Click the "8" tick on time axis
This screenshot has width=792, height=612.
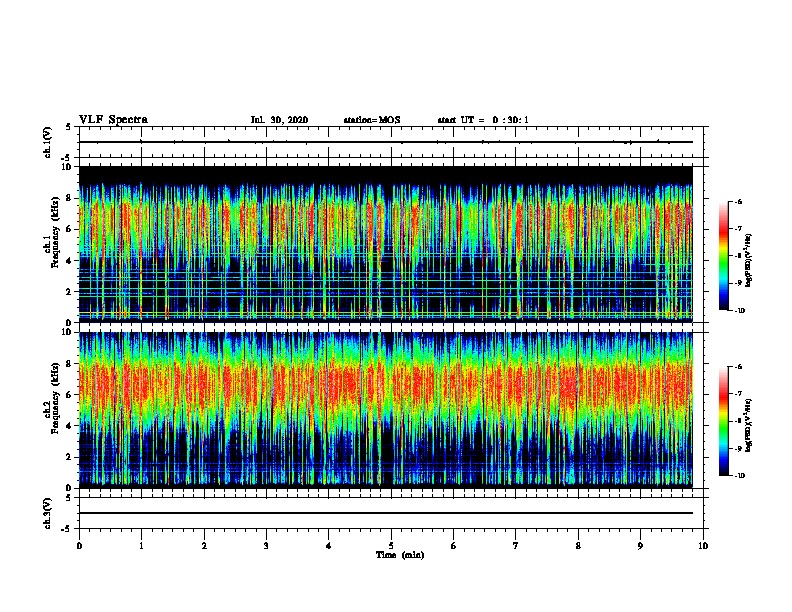578,546
